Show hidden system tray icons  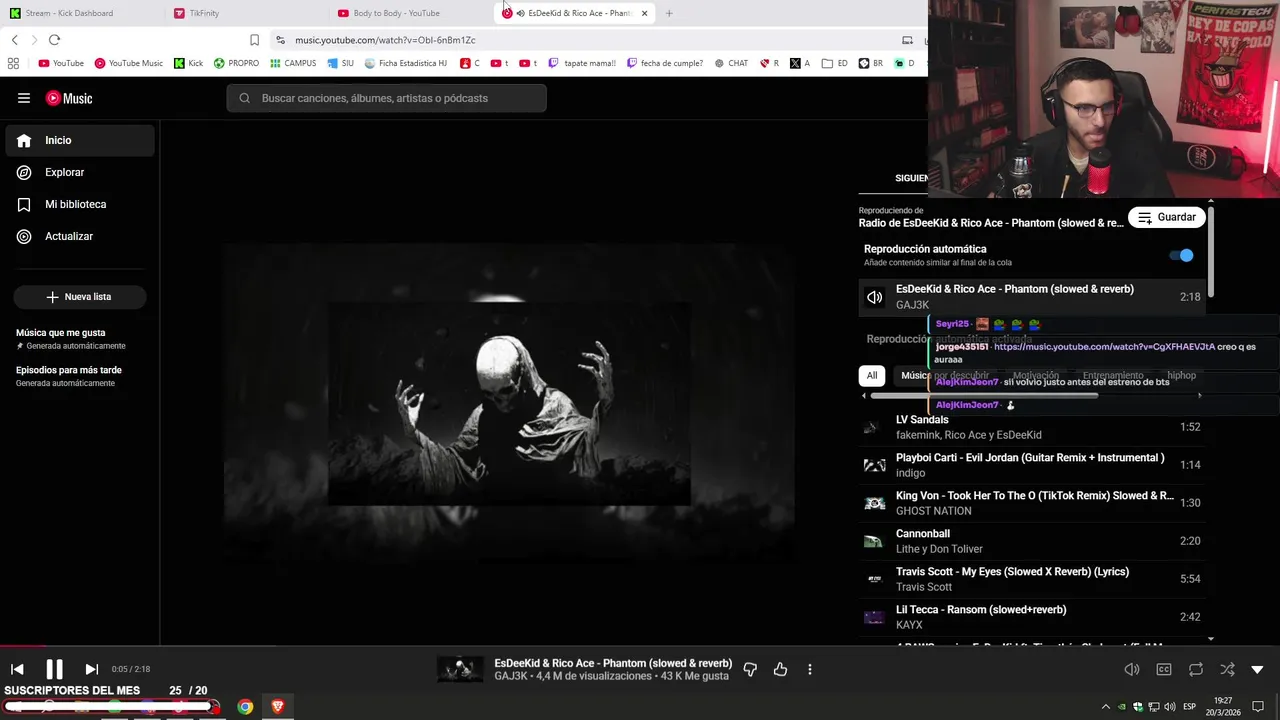click(1105, 707)
